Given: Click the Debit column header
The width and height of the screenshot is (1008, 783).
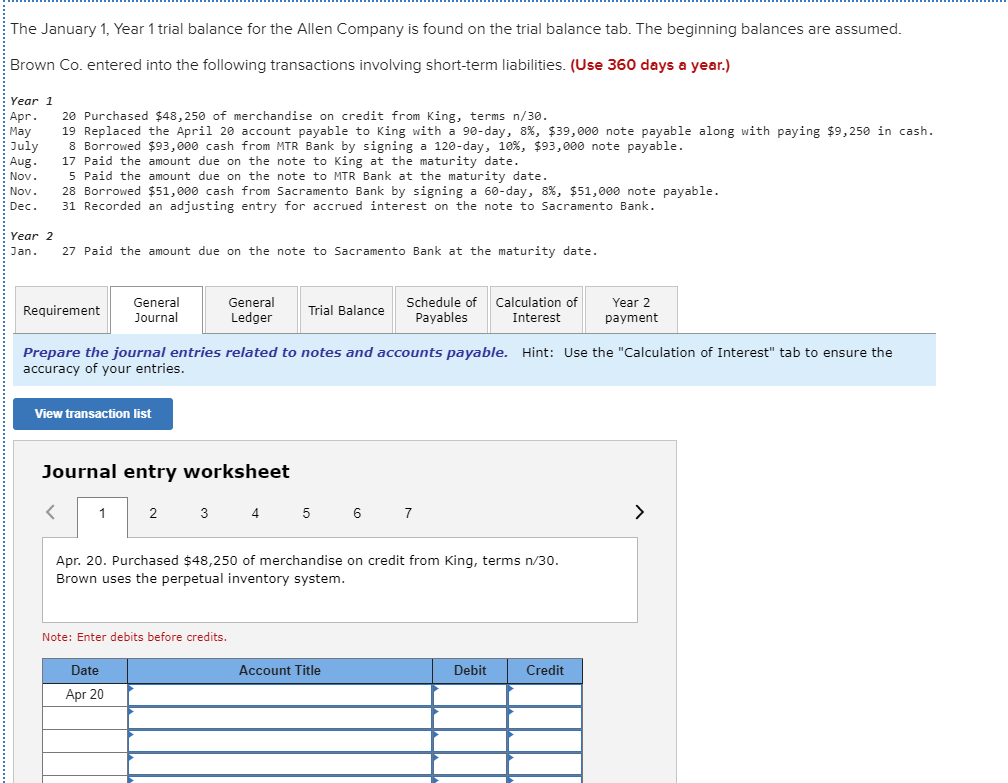Looking at the screenshot, I should tap(471, 670).
